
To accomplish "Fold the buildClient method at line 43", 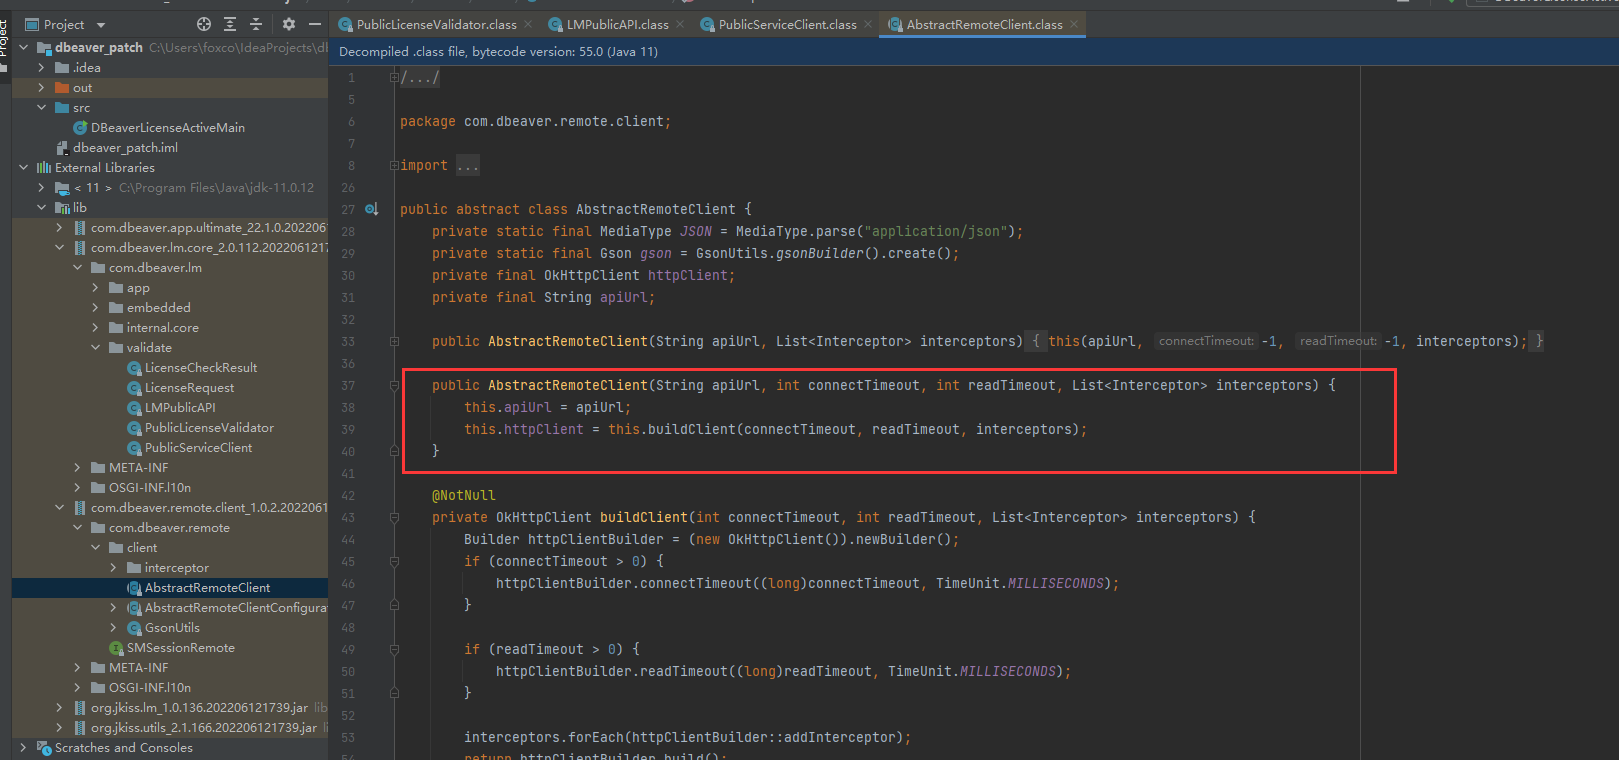I will [x=394, y=517].
